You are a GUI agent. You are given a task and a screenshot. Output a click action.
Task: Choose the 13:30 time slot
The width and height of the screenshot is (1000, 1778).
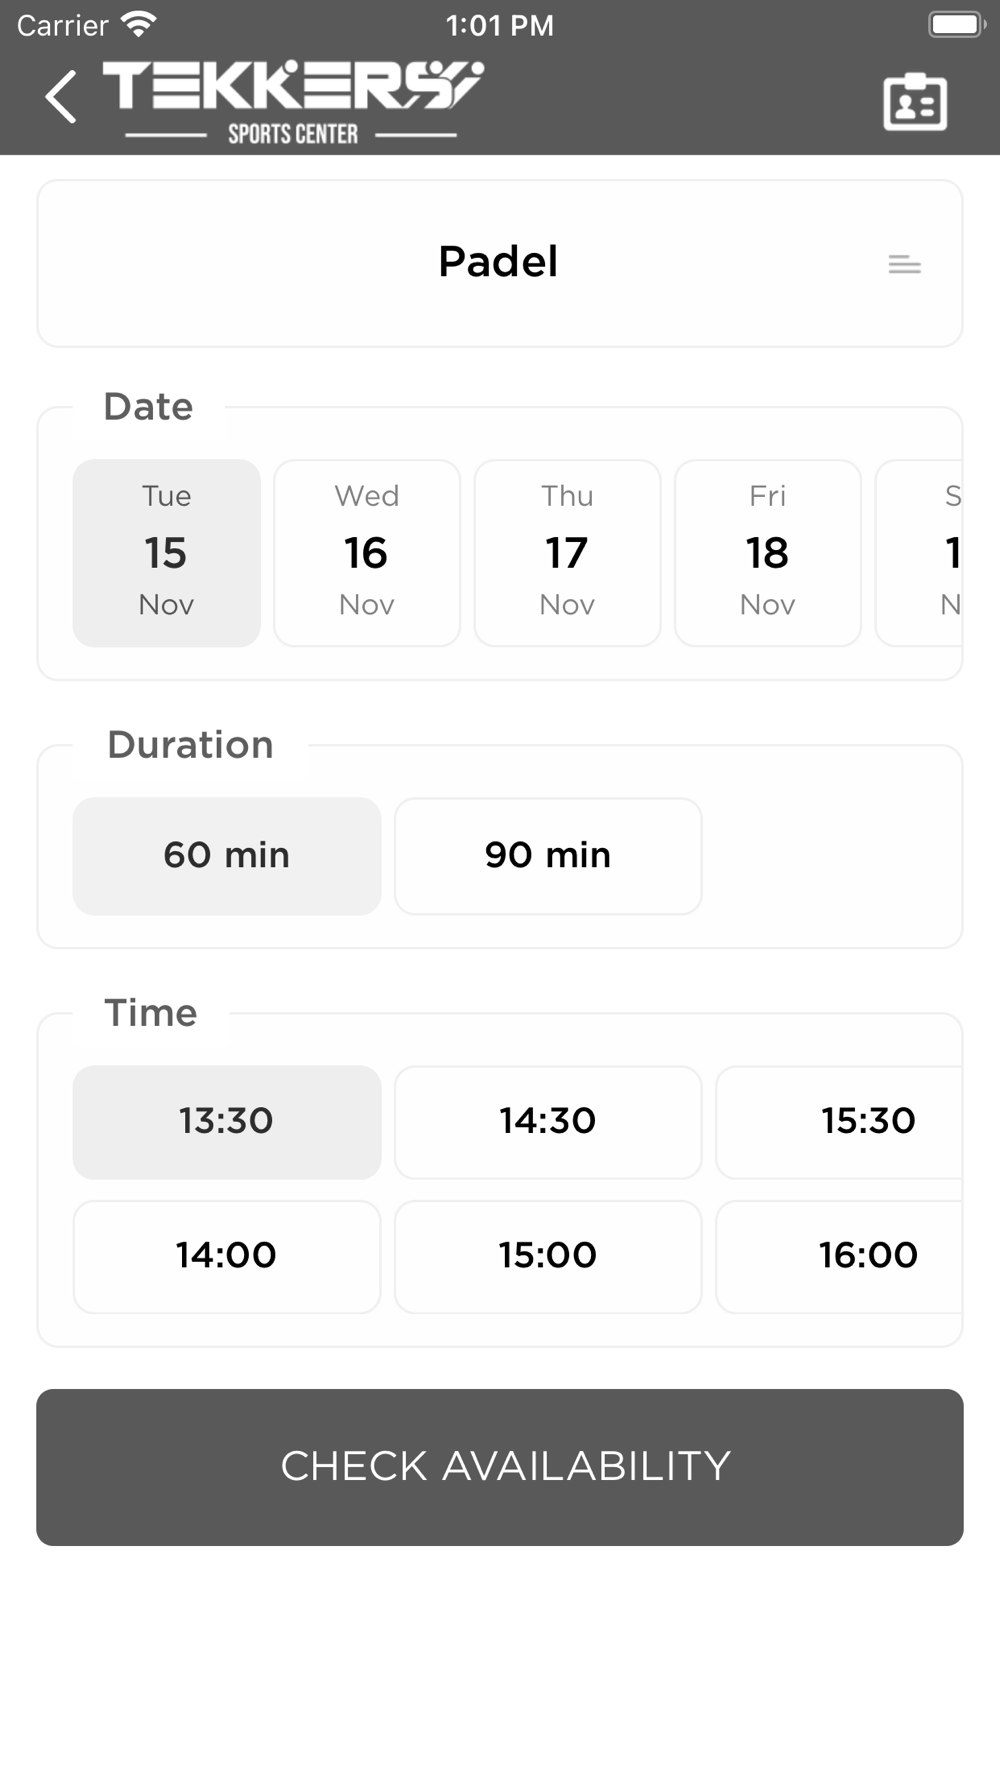[227, 1122]
